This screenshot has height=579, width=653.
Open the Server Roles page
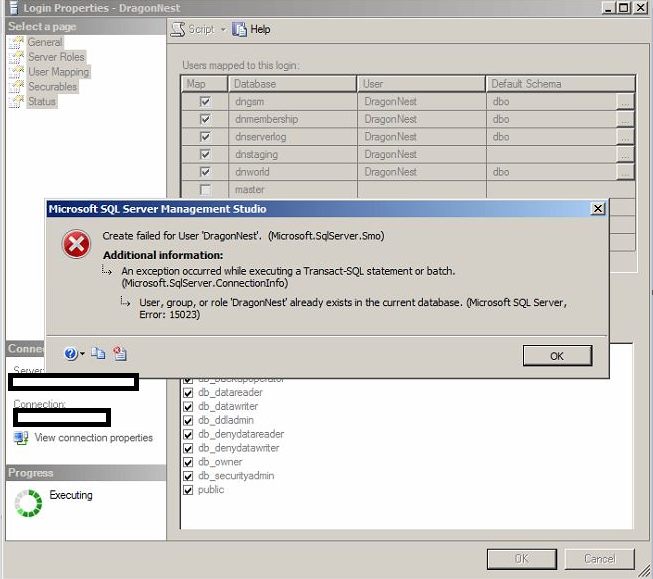(x=56, y=57)
